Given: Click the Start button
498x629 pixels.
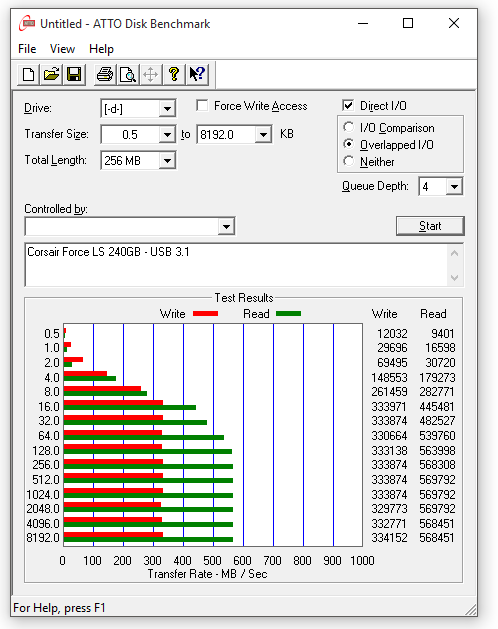Looking at the screenshot, I should pyautogui.click(x=430, y=226).
